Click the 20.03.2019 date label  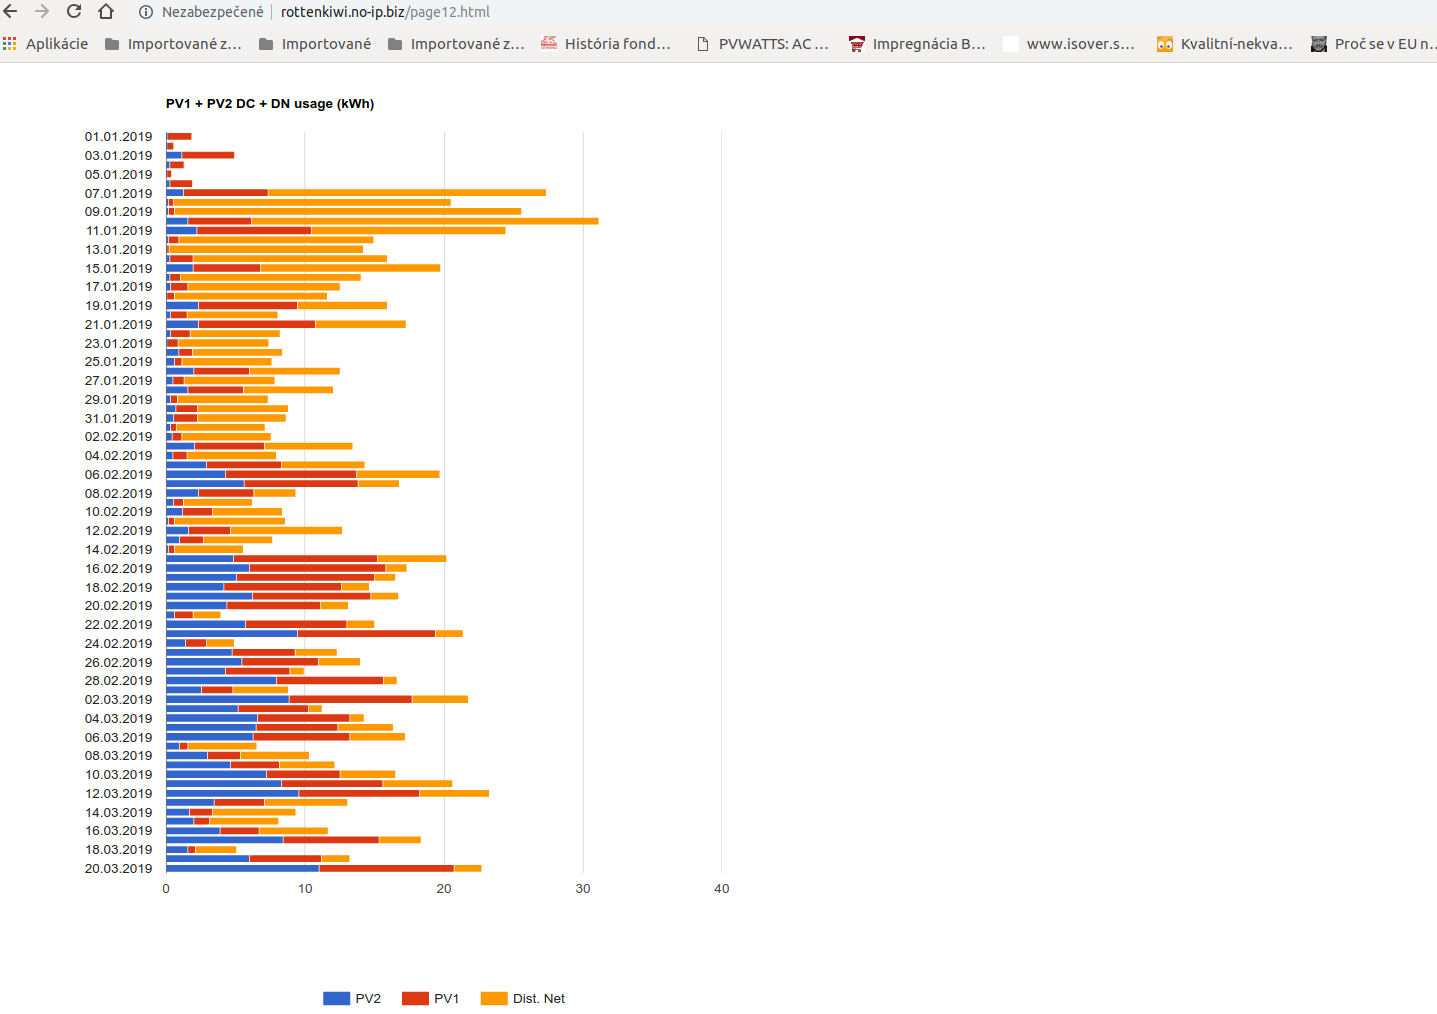pos(119,869)
